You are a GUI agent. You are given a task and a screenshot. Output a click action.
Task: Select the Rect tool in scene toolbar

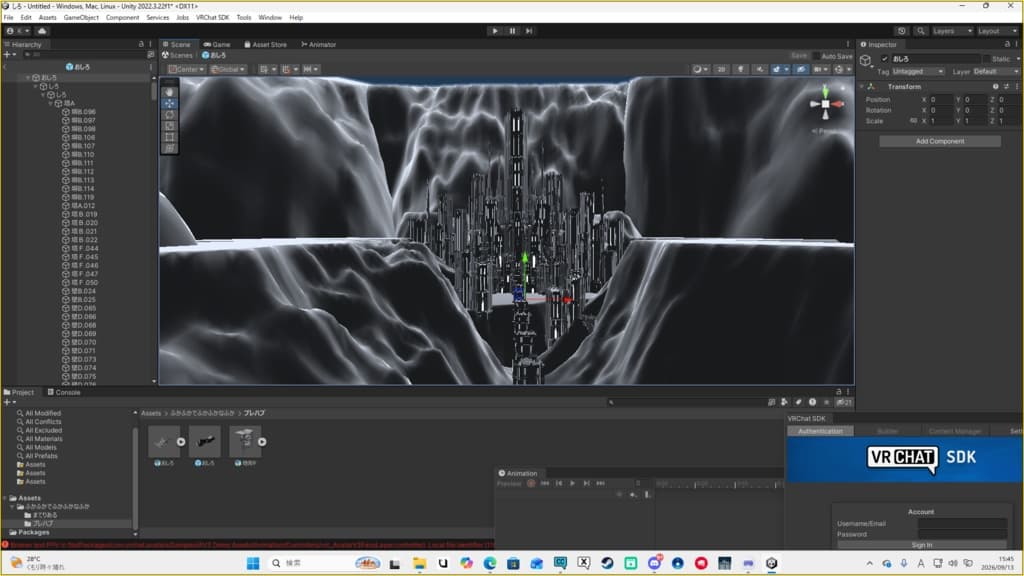coord(170,136)
